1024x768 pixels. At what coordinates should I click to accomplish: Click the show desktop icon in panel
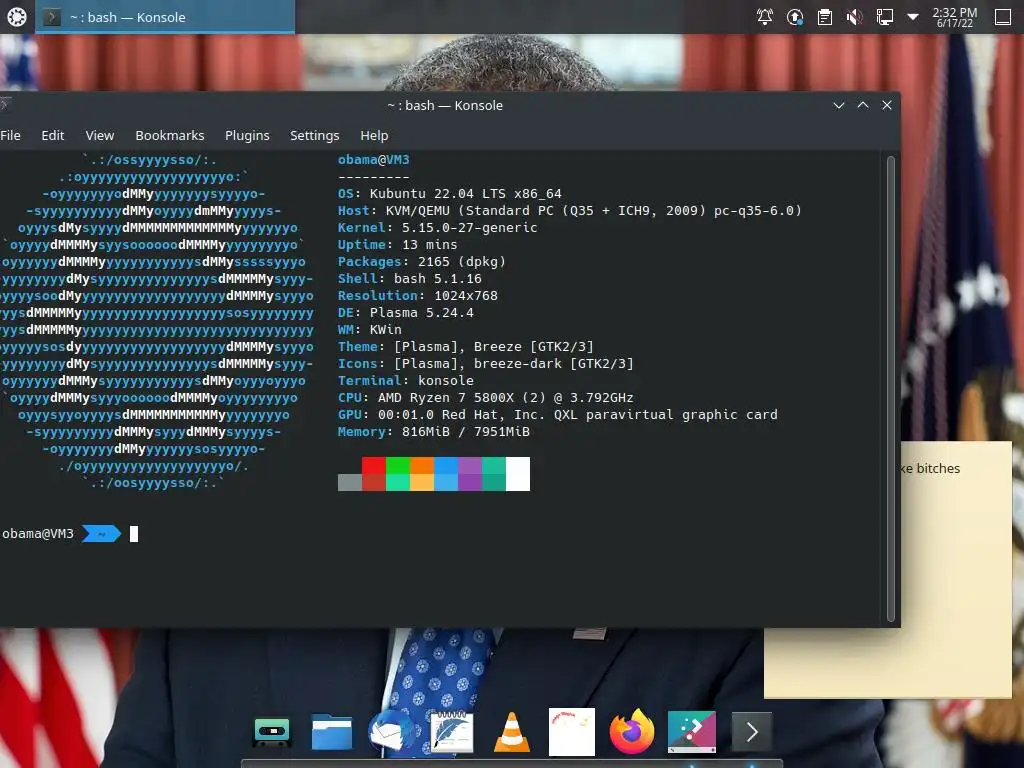[1003, 17]
